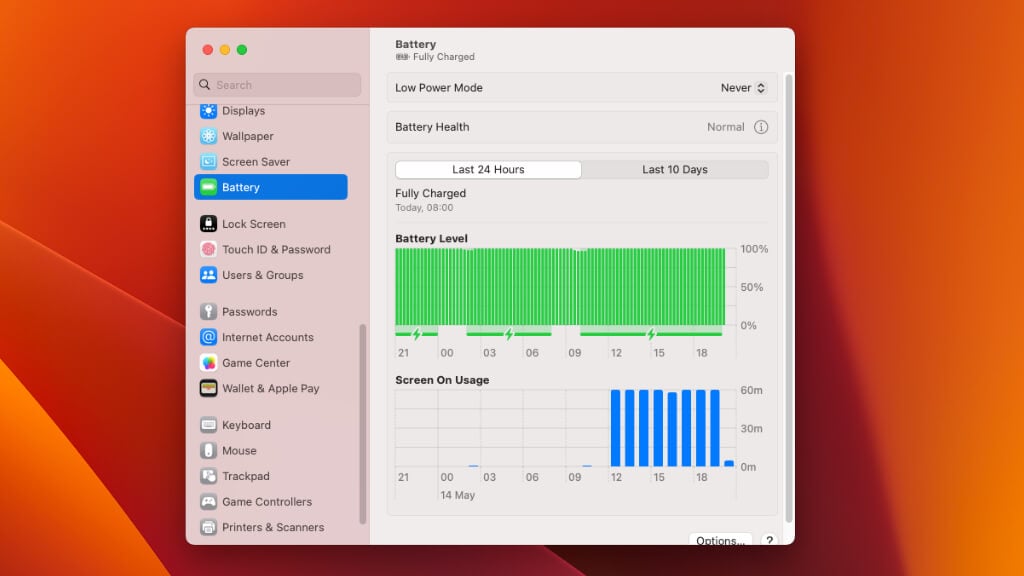Open Screen Saver icon in sidebar

[x=208, y=161]
